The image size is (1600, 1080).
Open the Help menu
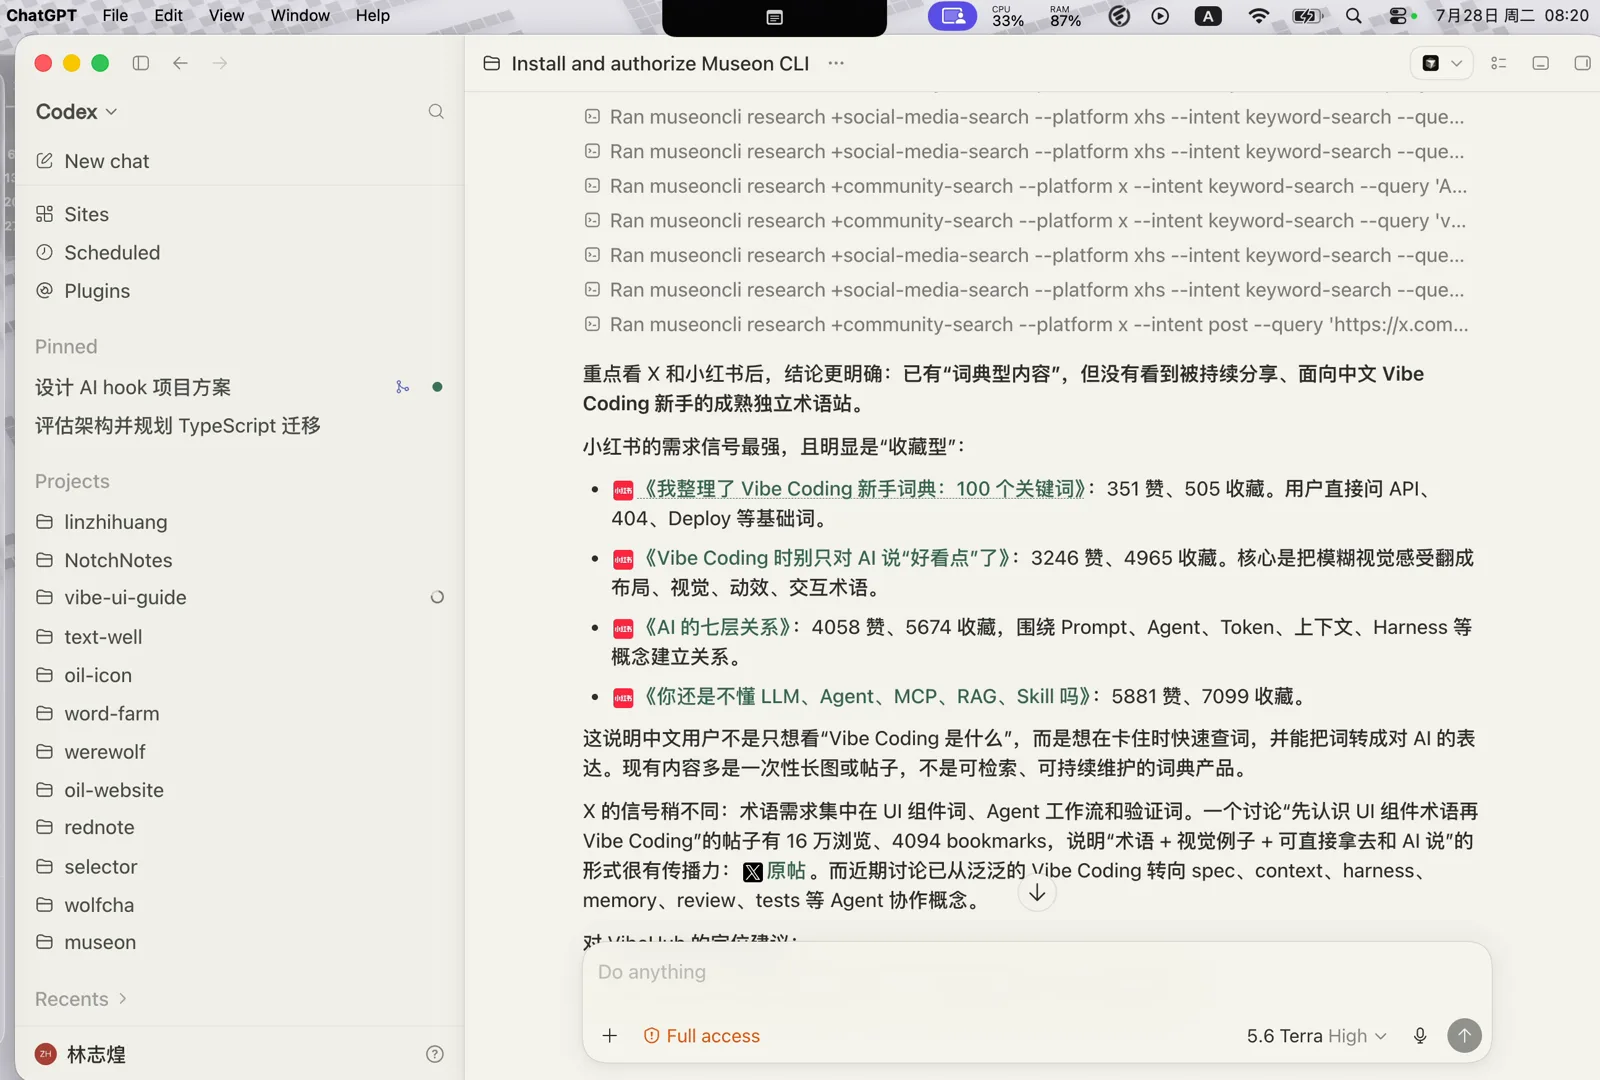click(372, 16)
